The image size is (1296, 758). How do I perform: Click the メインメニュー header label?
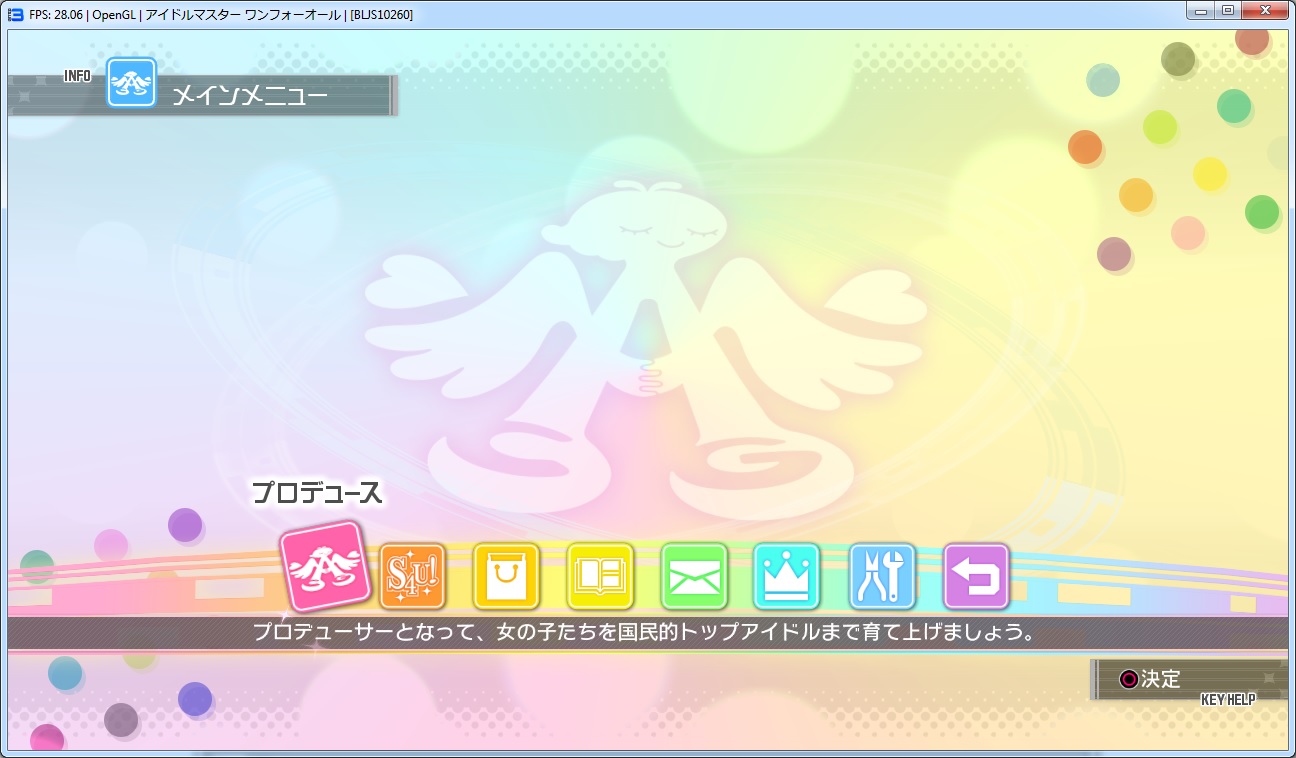pos(250,96)
